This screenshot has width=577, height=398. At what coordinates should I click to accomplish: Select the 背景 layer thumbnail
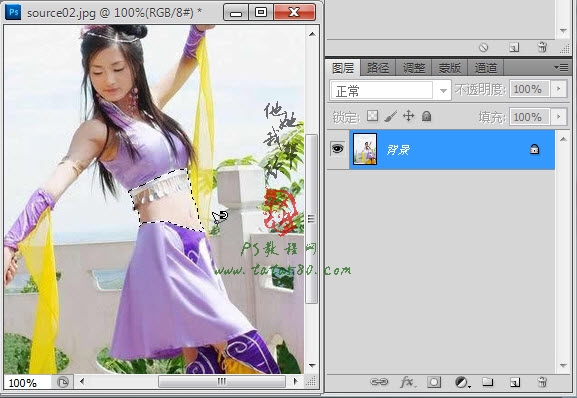click(365, 149)
